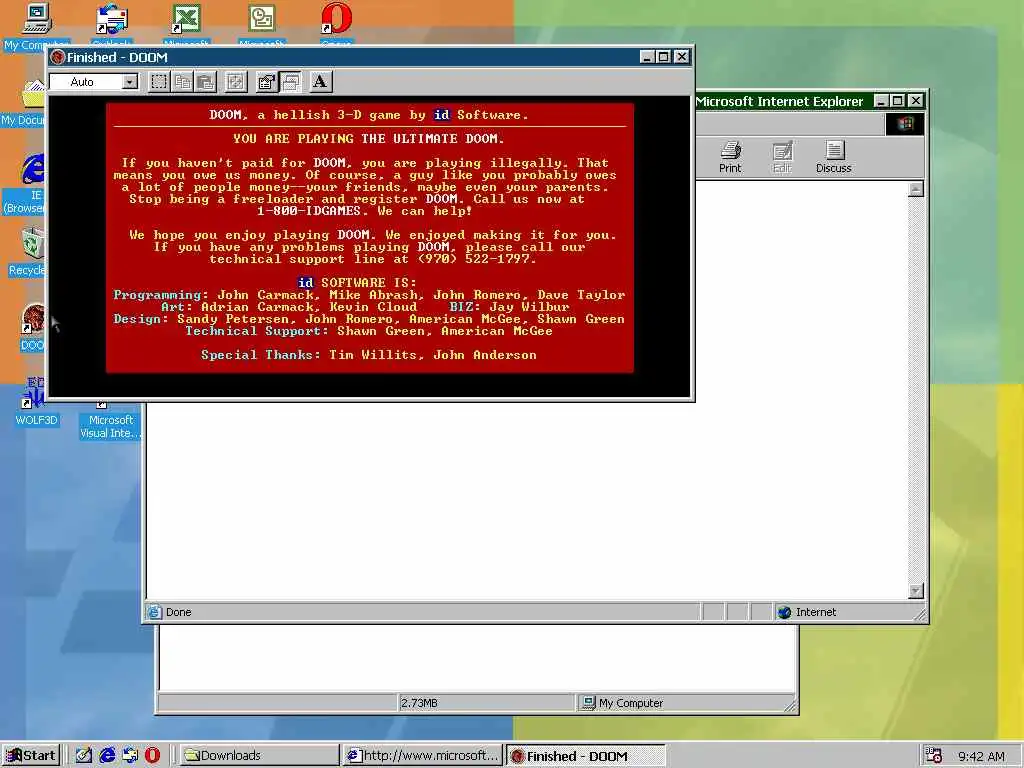
Task: Click the Edit button in Internet Explorer
Action: coord(782,157)
